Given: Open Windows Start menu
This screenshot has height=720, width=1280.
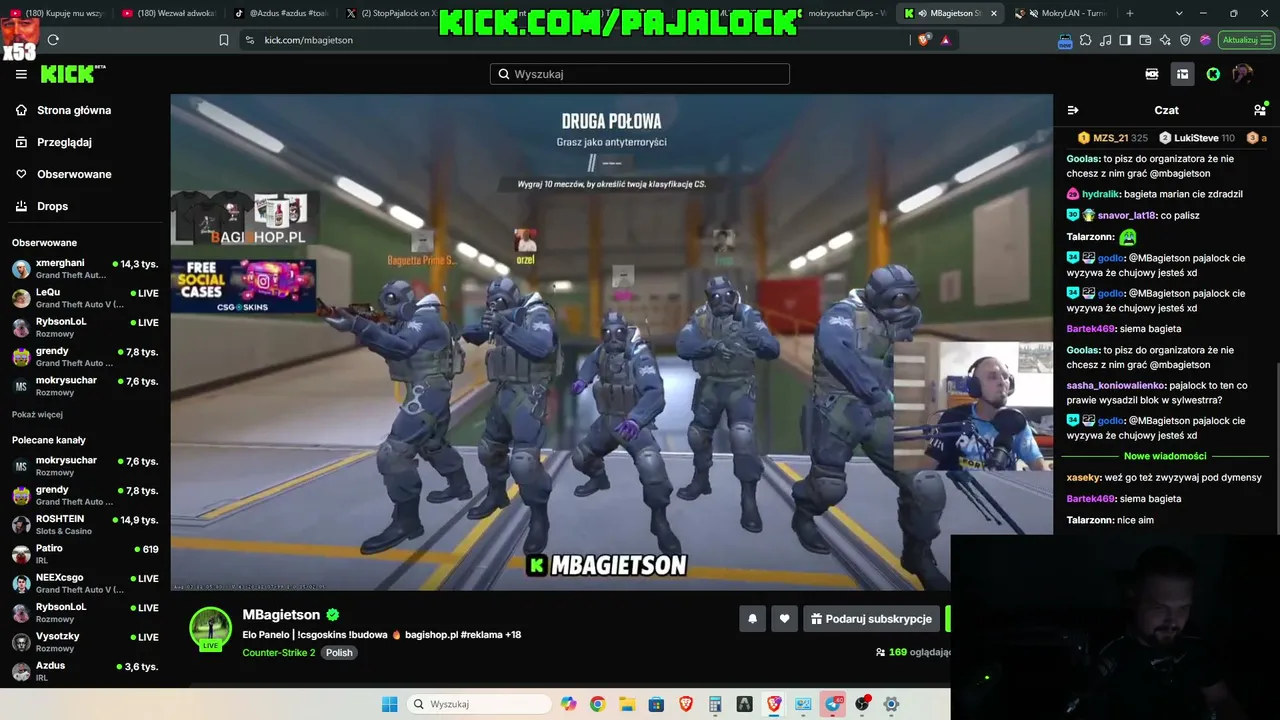Looking at the screenshot, I should [x=389, y=704].
